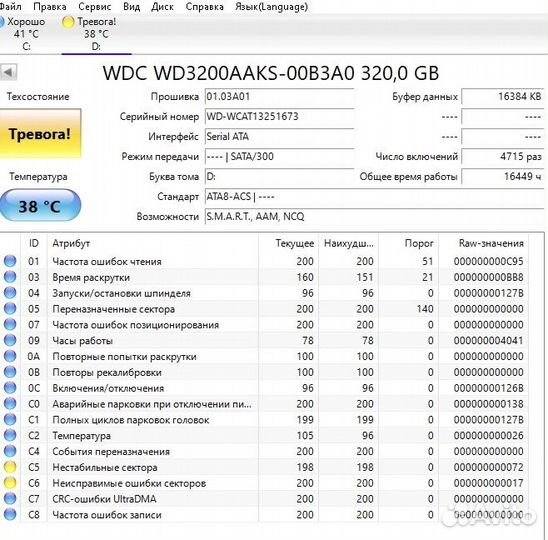Select the Часы работы attribute name

[x=82, y=341]
